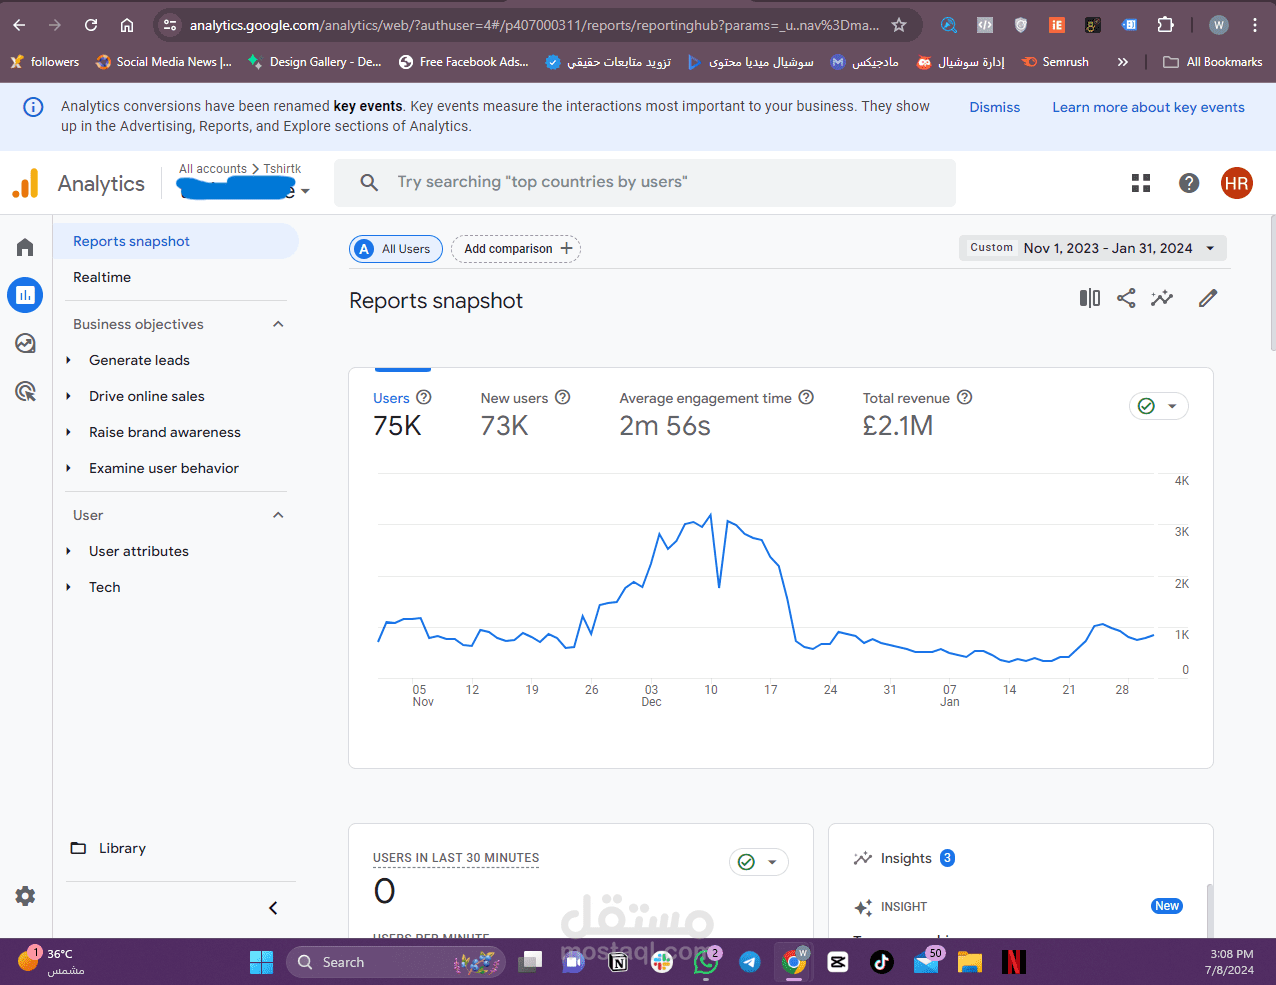Open Admin via the gear icon

pyautogui.click(x=24, y=896)
